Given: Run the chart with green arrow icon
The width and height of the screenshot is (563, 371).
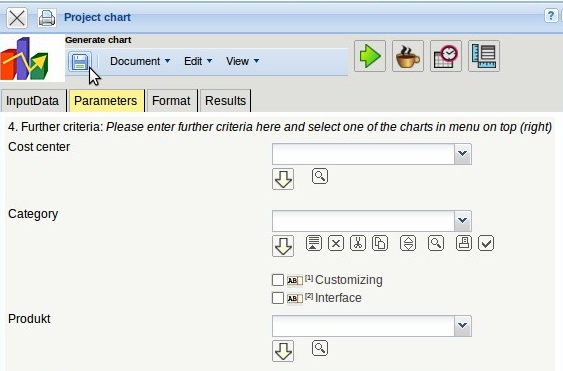Looking at the screenshot, I should 370,56.
